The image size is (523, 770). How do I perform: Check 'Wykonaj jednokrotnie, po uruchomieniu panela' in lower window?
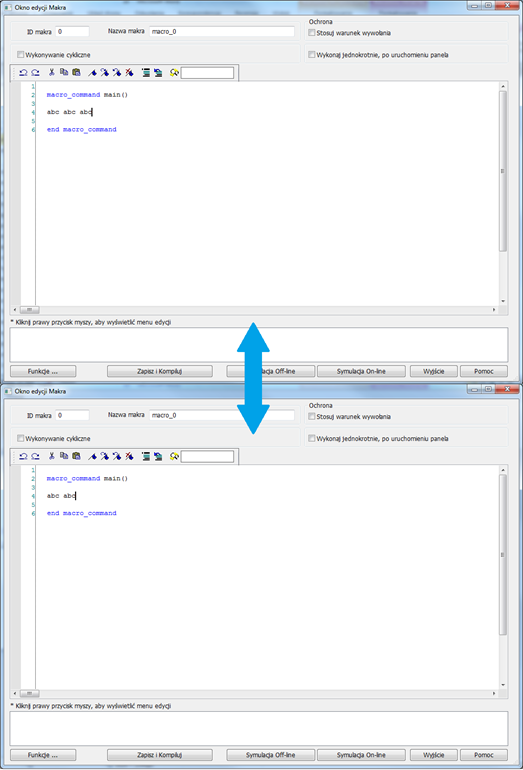click(x=311, y=438)
